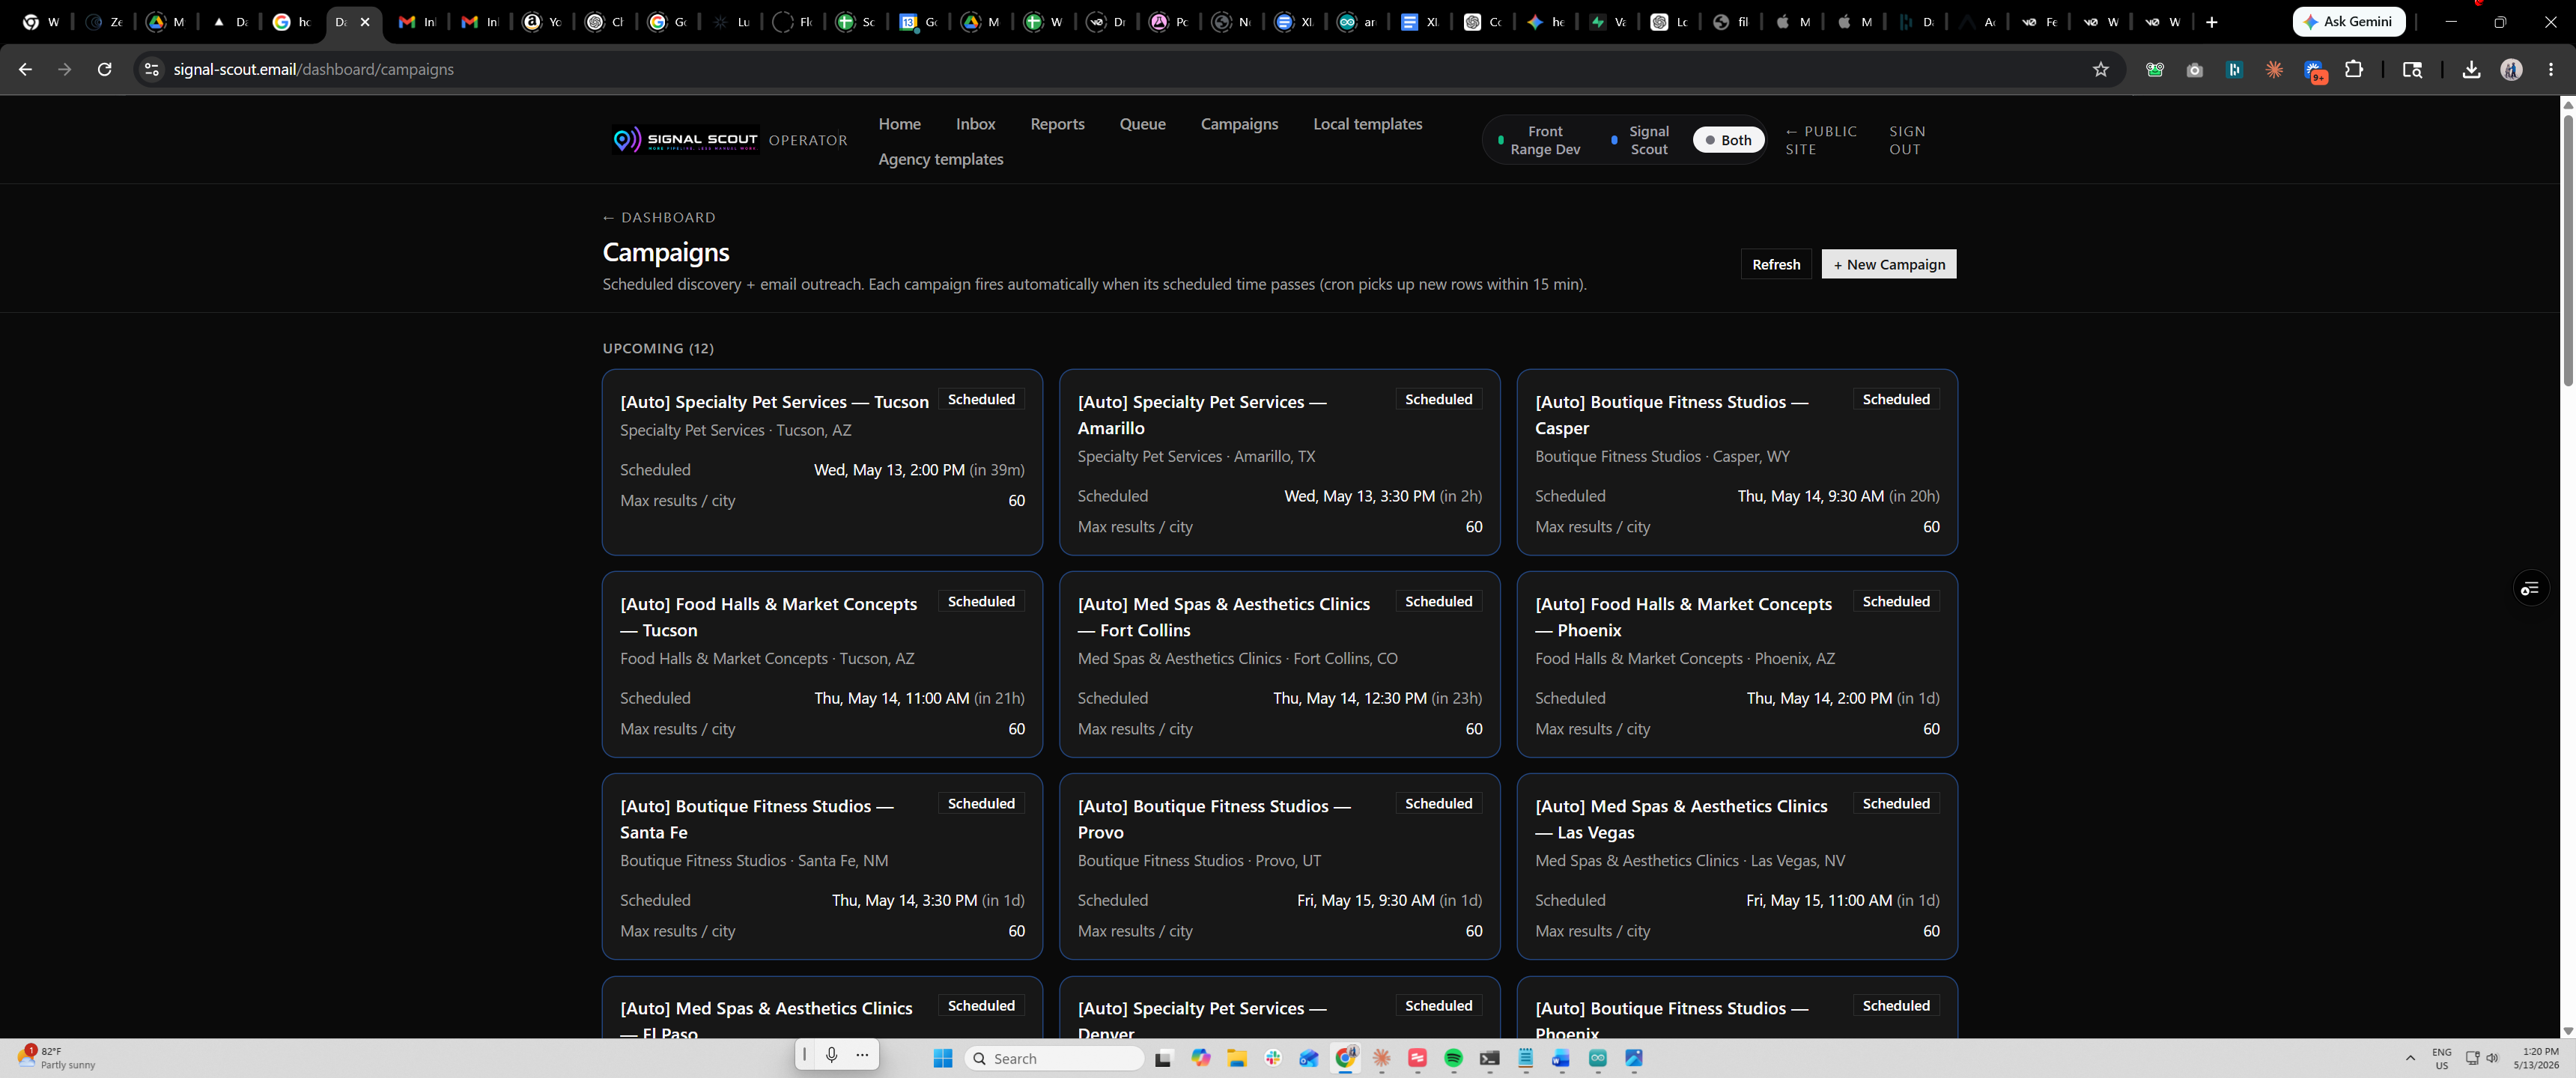Click the Signal Scout logo

(x=685, y=140)
